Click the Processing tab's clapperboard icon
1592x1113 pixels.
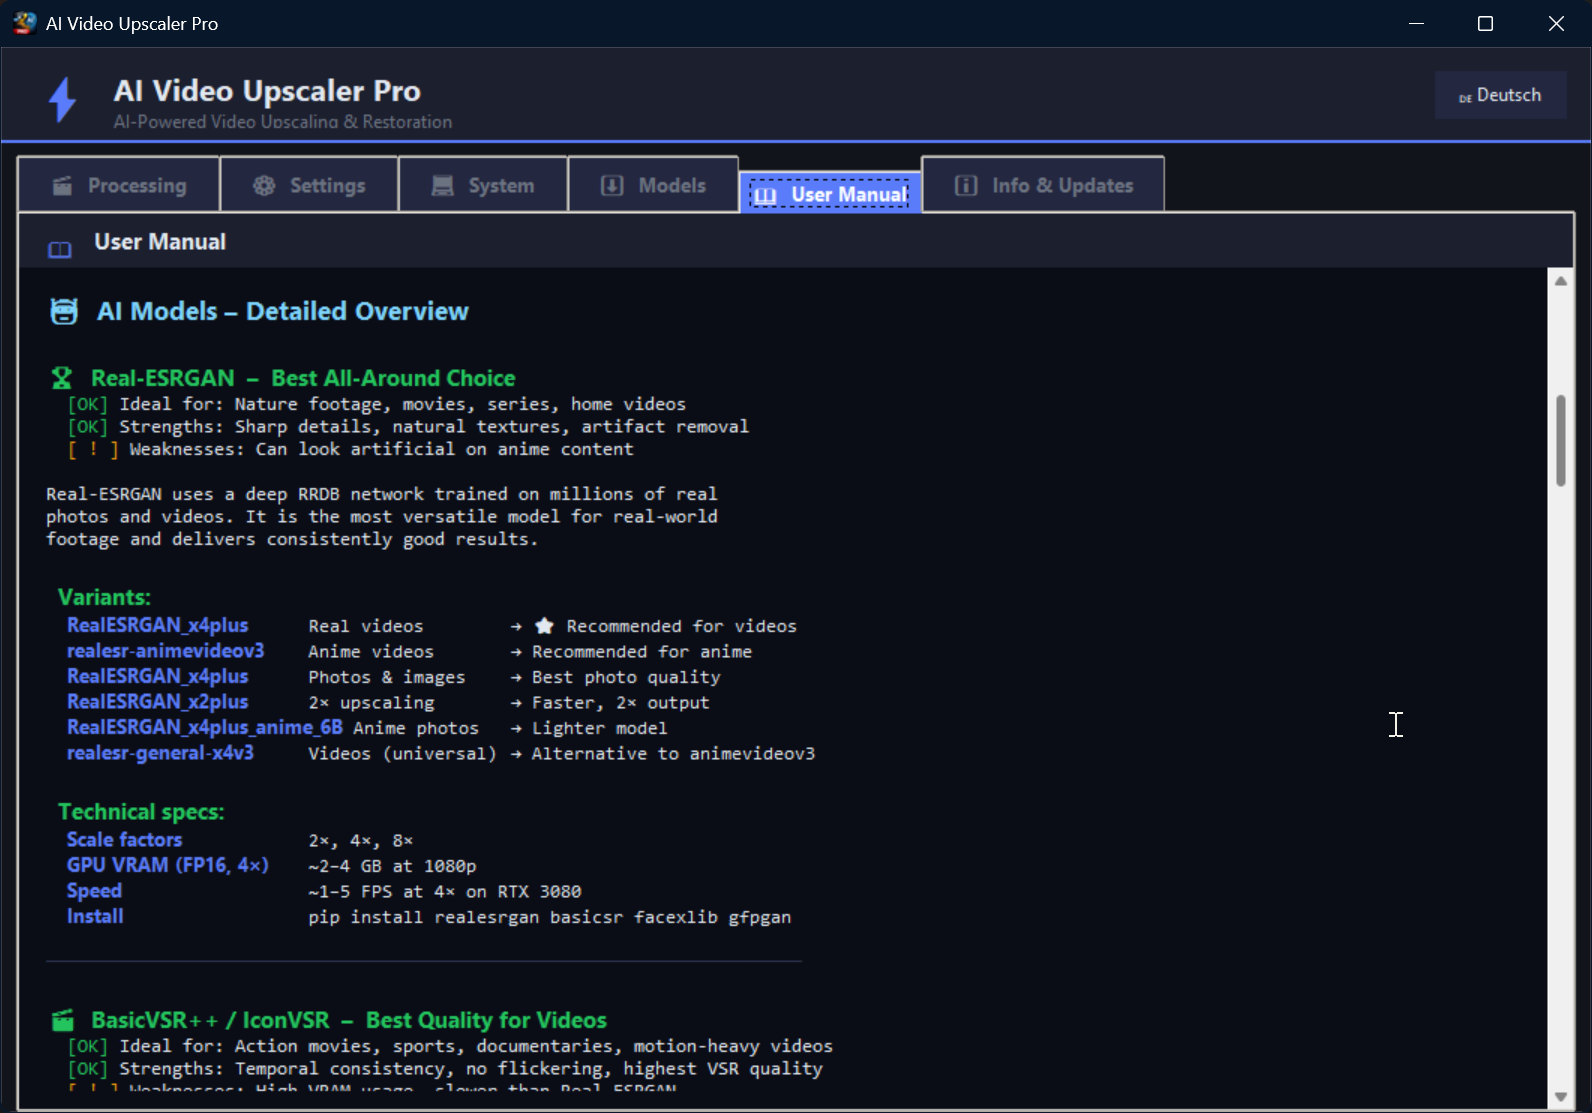(x=62, y=186)
